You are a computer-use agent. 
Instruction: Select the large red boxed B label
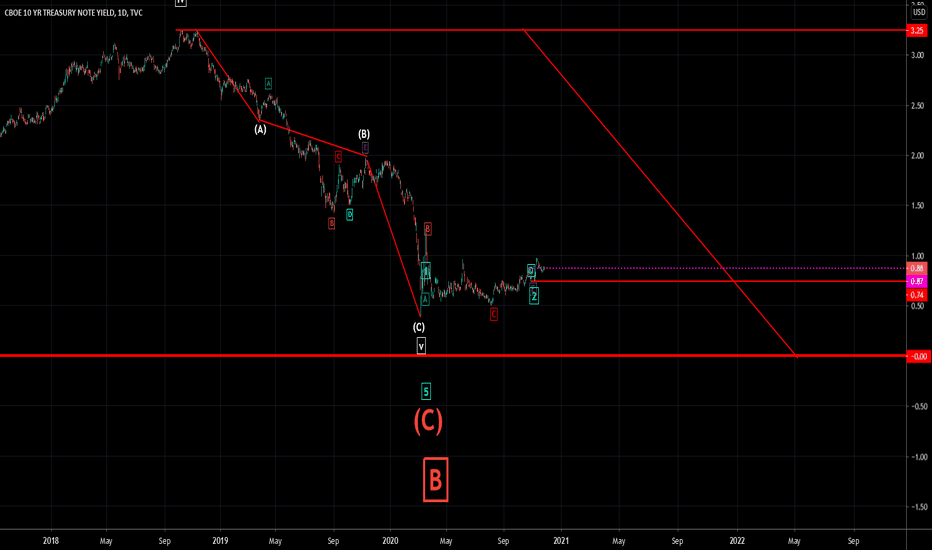pos(435,479)
